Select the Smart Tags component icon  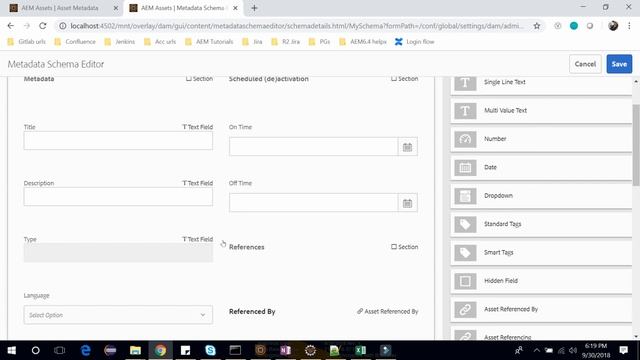465,253
